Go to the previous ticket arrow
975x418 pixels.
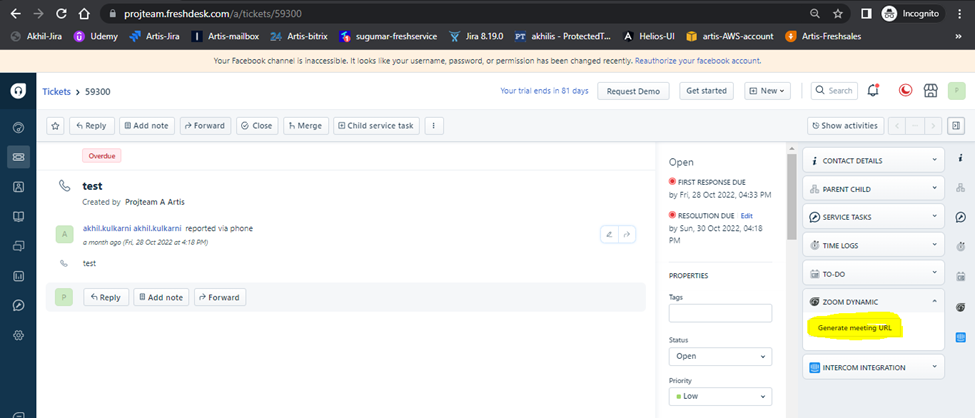897,126
